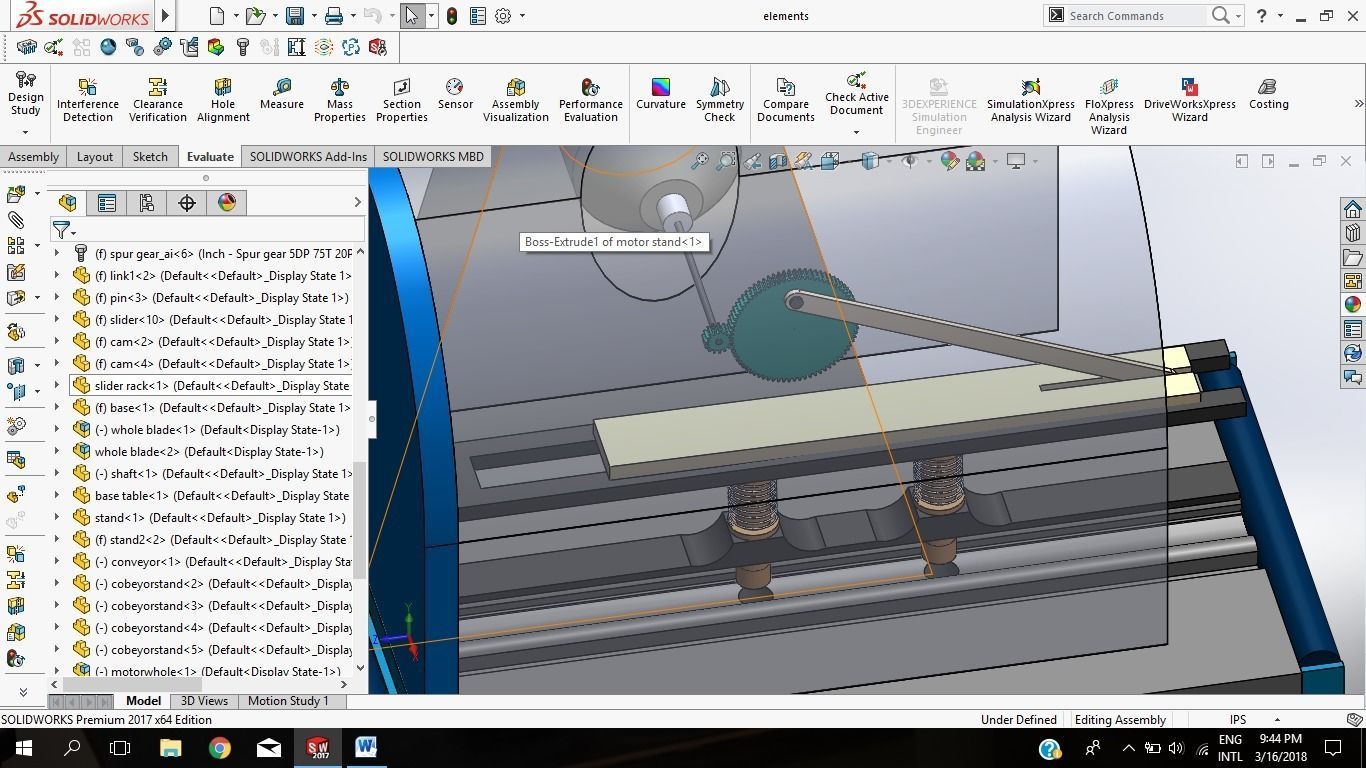Open Compare Documents

786,100
